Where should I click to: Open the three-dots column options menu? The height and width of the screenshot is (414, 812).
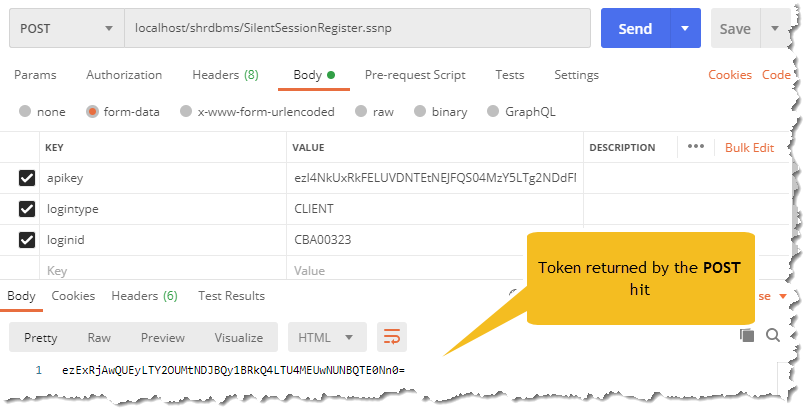696,147
